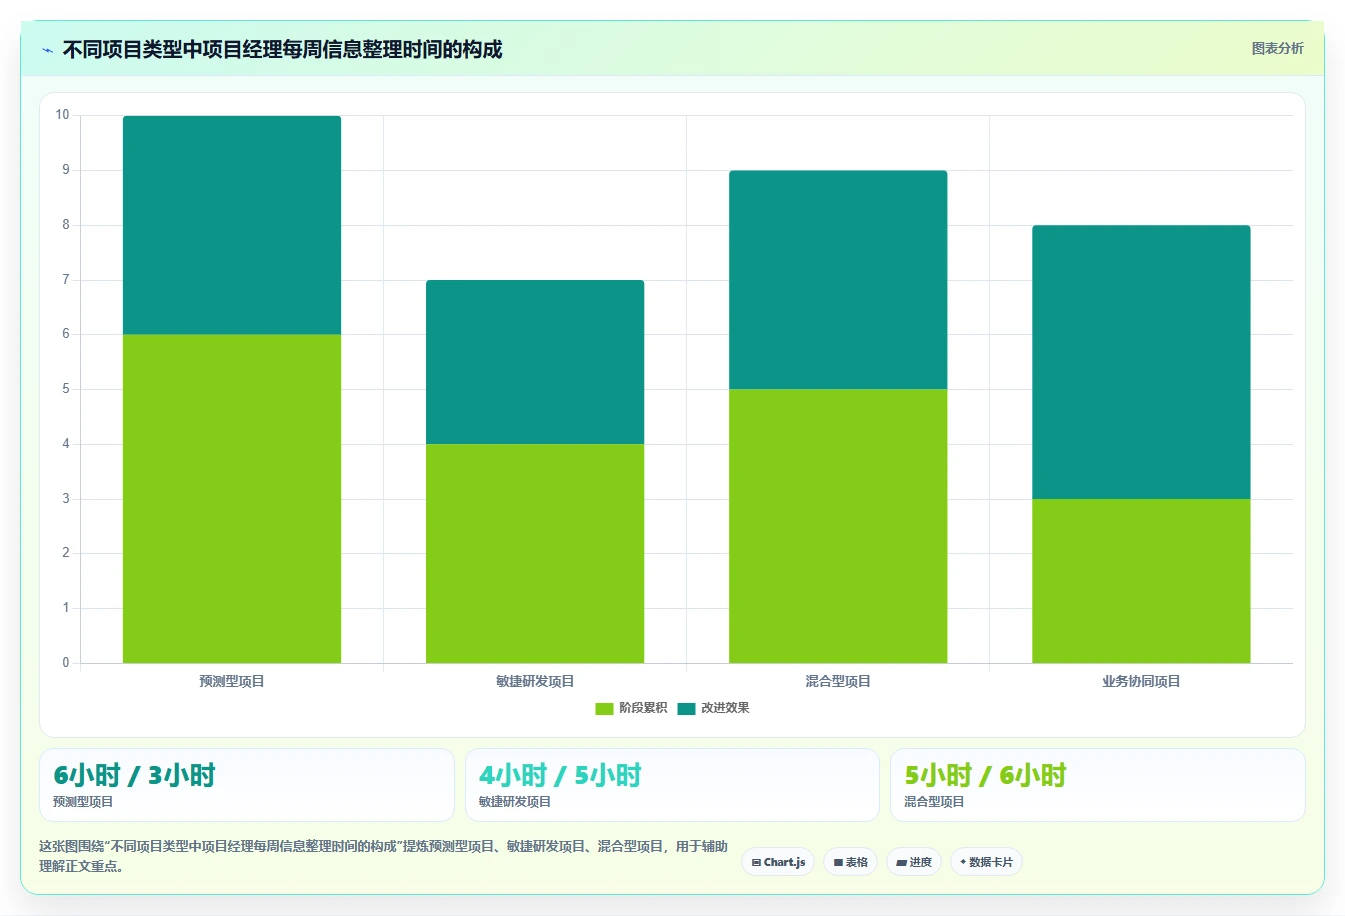Click the 预测型项目 x-axis label
Screen dimensions: 1345x916
pos(232,681)
